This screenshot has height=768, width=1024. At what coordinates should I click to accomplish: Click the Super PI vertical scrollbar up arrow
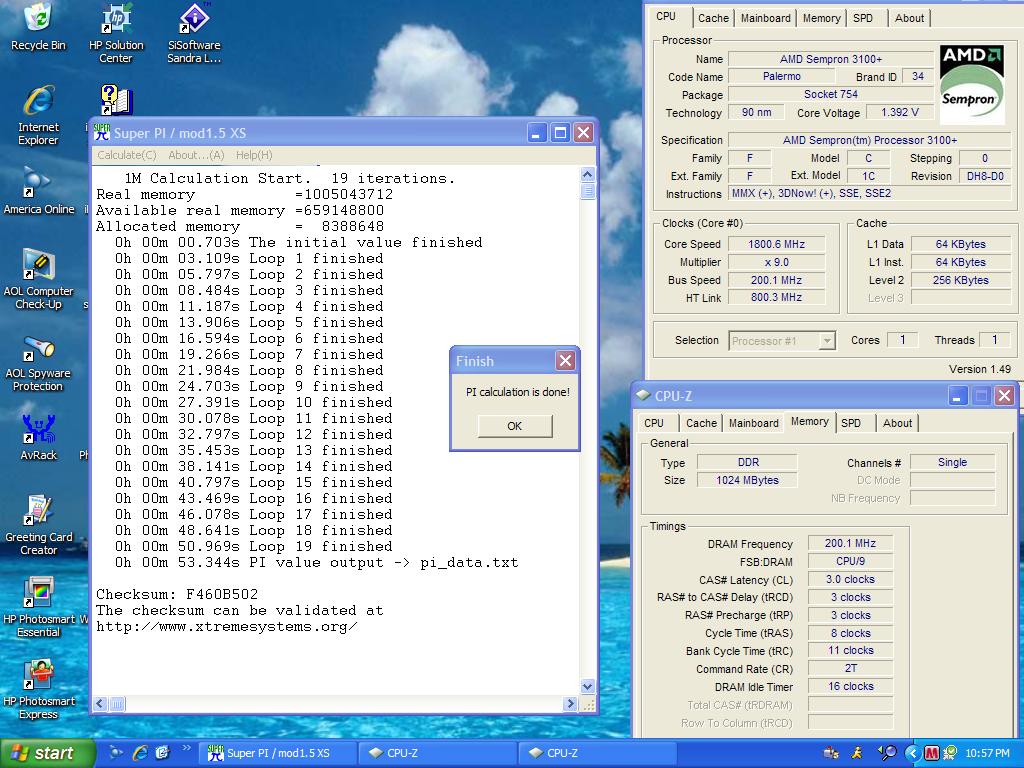pos(587,174)
